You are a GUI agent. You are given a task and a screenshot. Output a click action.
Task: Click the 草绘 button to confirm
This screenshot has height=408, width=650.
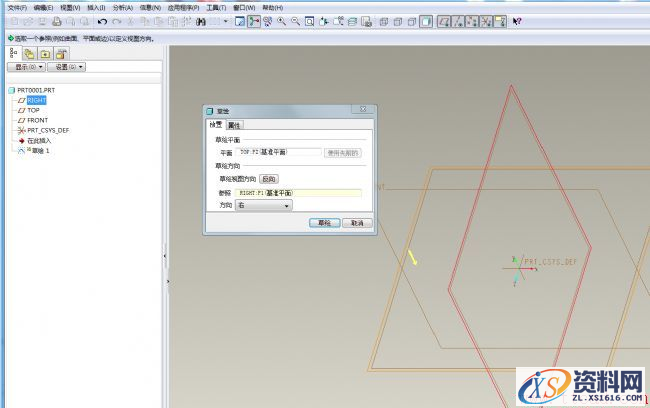coord(321,224)
